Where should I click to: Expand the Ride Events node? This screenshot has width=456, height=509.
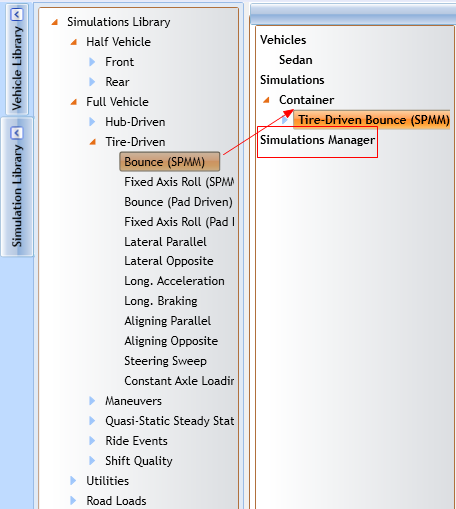[92, 441]
